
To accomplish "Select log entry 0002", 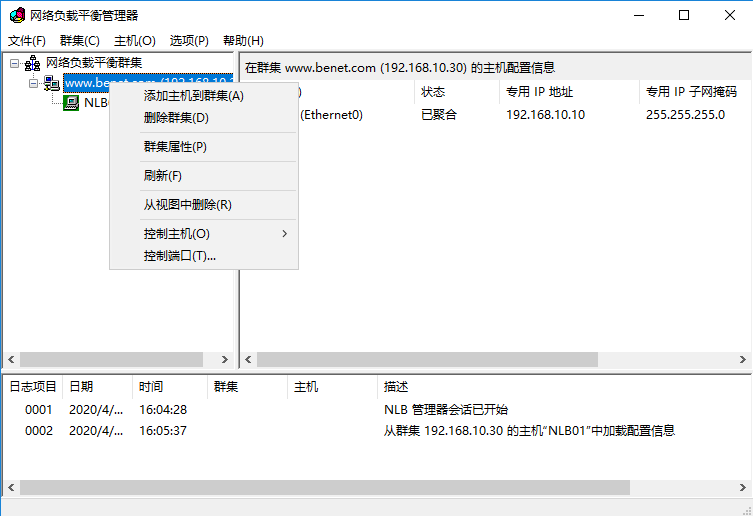I will coord(38,431).
